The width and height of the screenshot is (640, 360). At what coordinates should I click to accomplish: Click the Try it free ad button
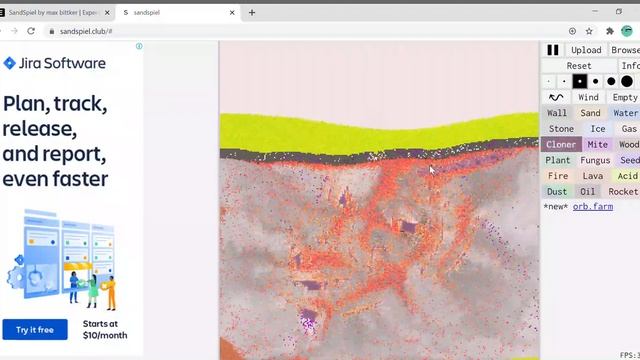tap(35, 329)
